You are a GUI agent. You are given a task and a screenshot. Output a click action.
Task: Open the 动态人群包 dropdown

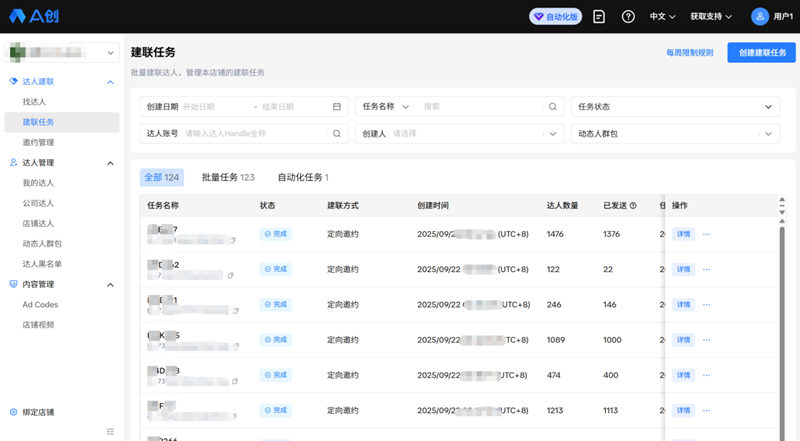pos(675,133)
